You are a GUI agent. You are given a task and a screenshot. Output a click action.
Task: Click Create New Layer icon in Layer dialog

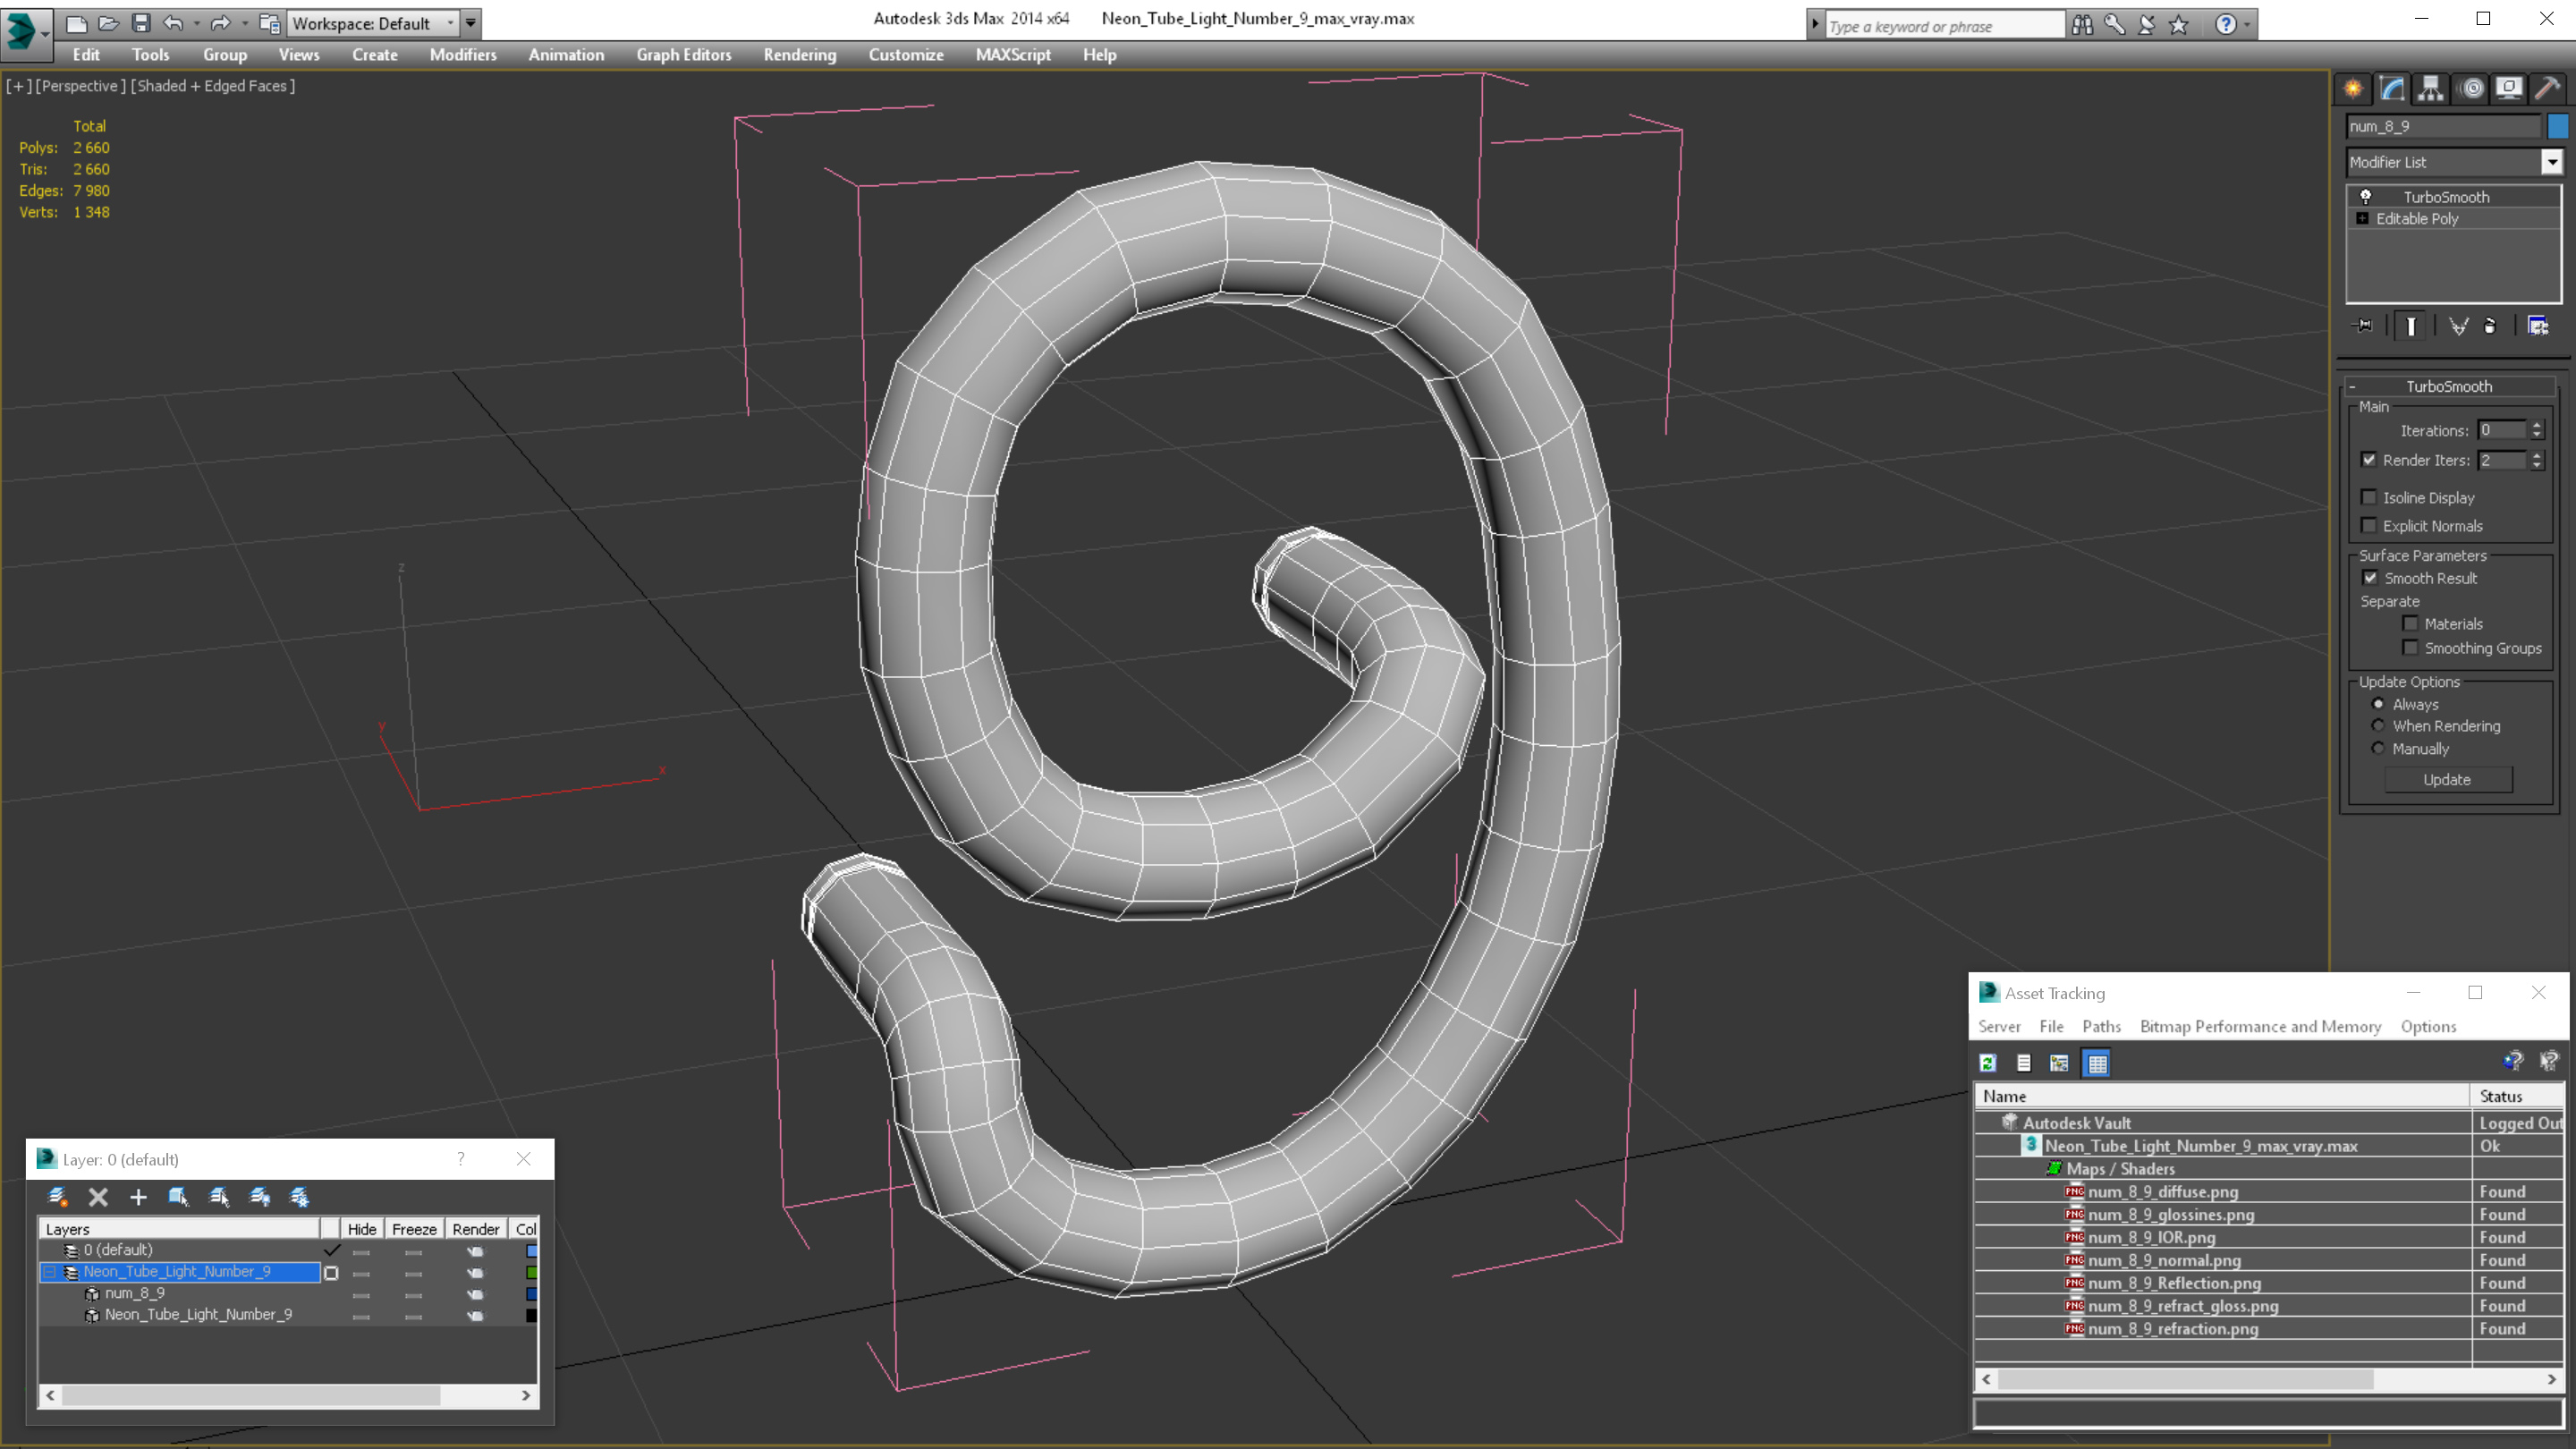pyautogui.click(x=57, y=1197)
